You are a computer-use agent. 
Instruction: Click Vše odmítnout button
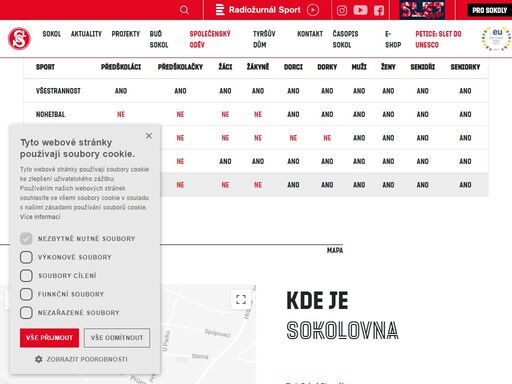coord(117,338)
